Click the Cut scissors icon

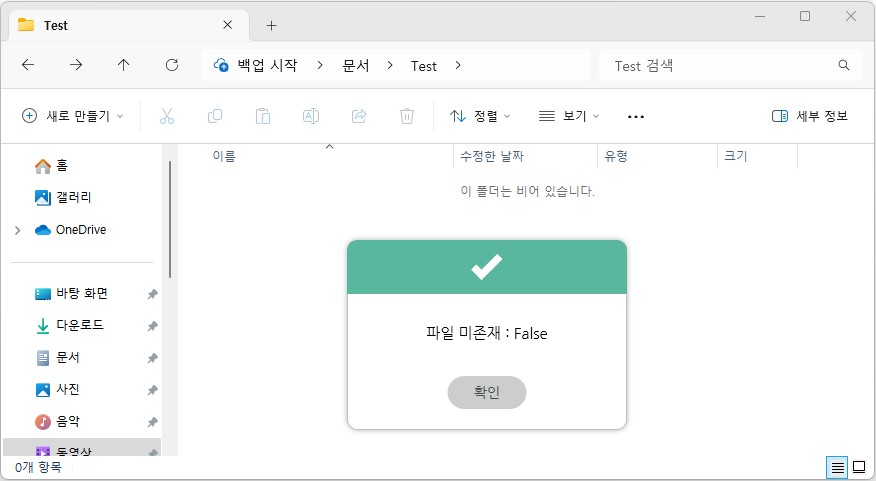point(167,116)
